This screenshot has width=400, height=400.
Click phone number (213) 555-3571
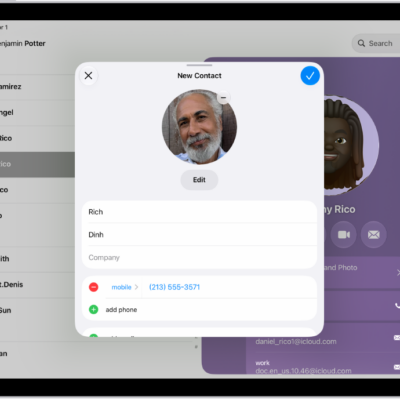(x=174, y=287)
